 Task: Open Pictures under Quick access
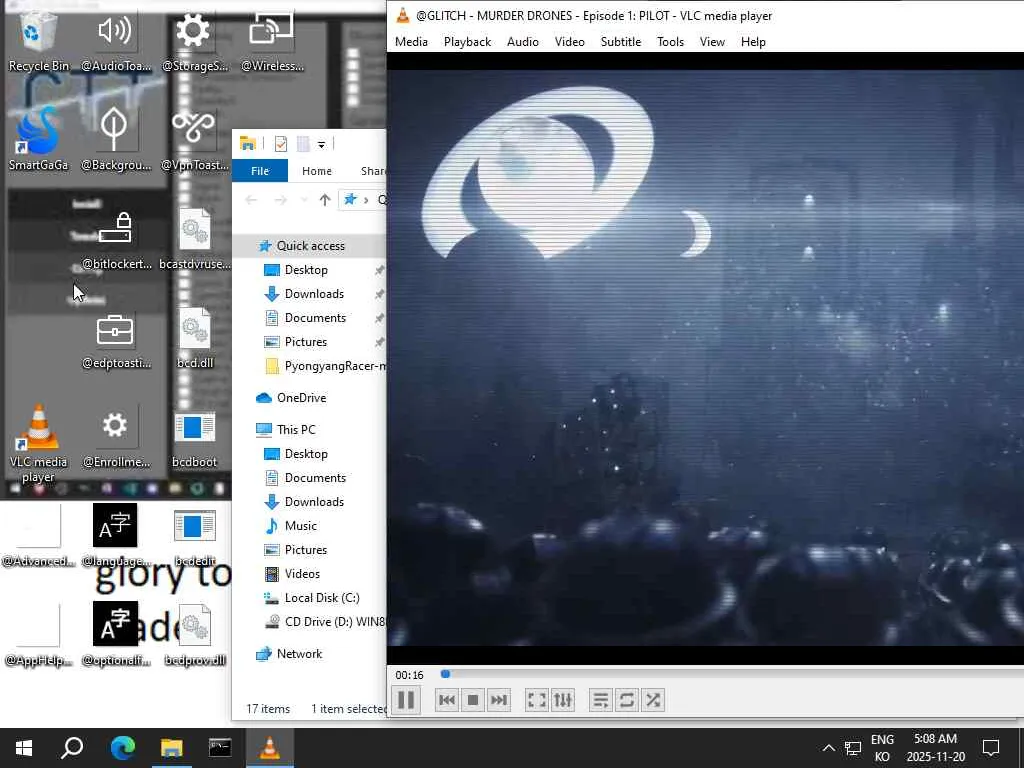pos(306,342)
